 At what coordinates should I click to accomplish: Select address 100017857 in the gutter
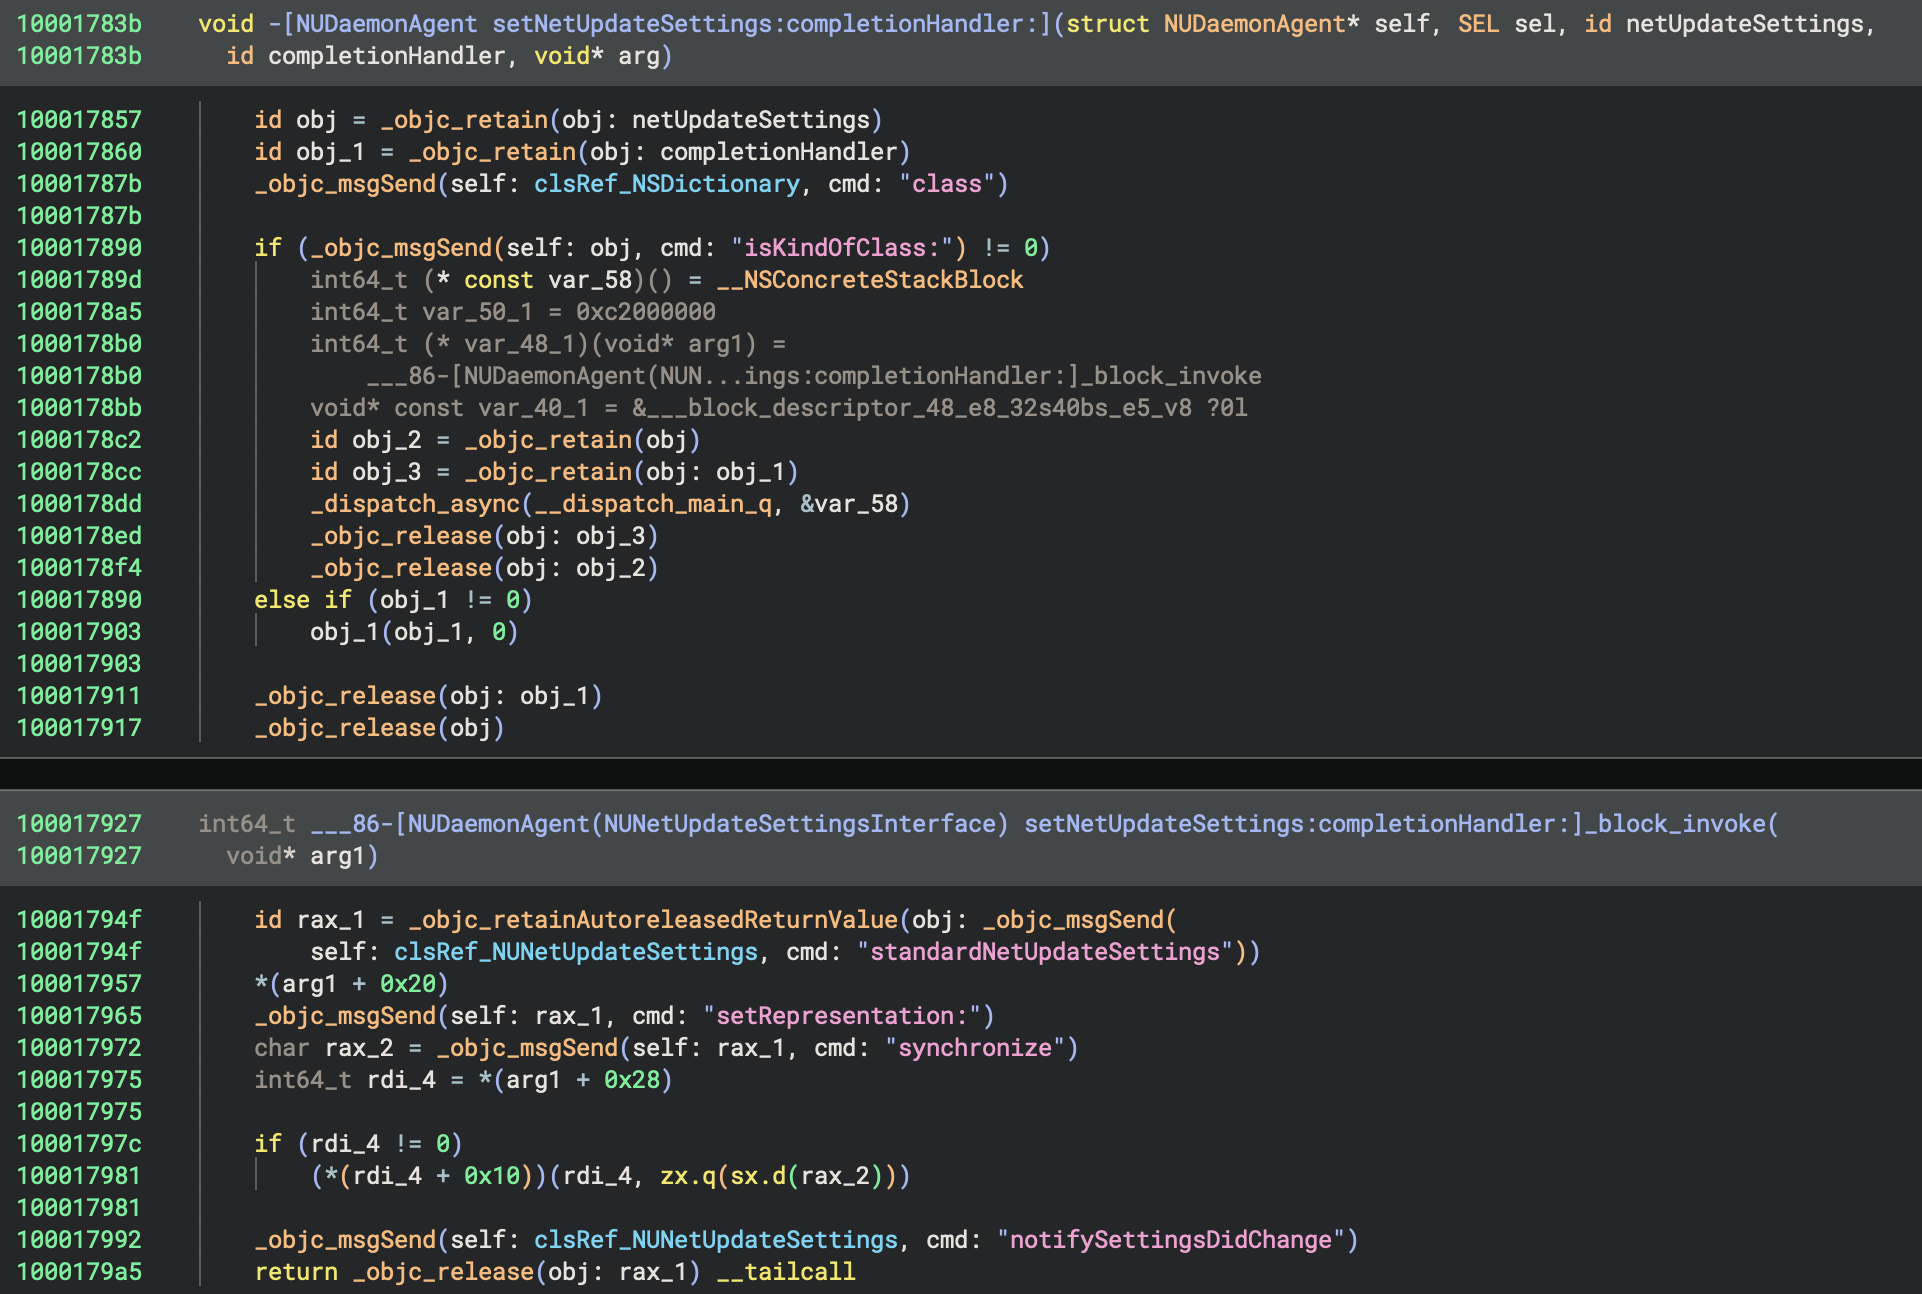tap(79, 120)
